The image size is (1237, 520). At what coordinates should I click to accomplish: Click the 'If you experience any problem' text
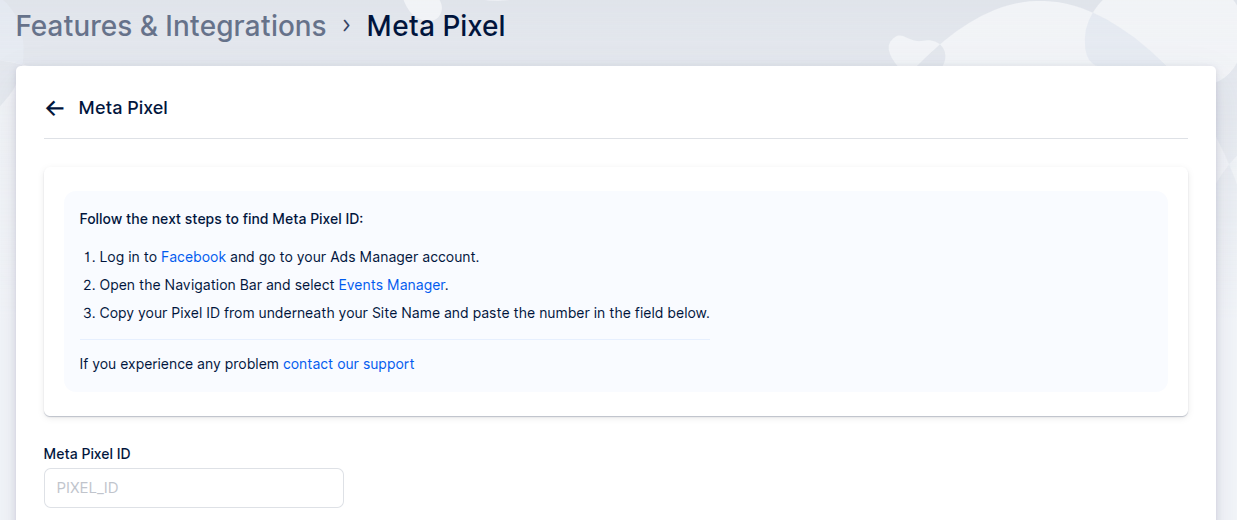(x=179, y=364)
